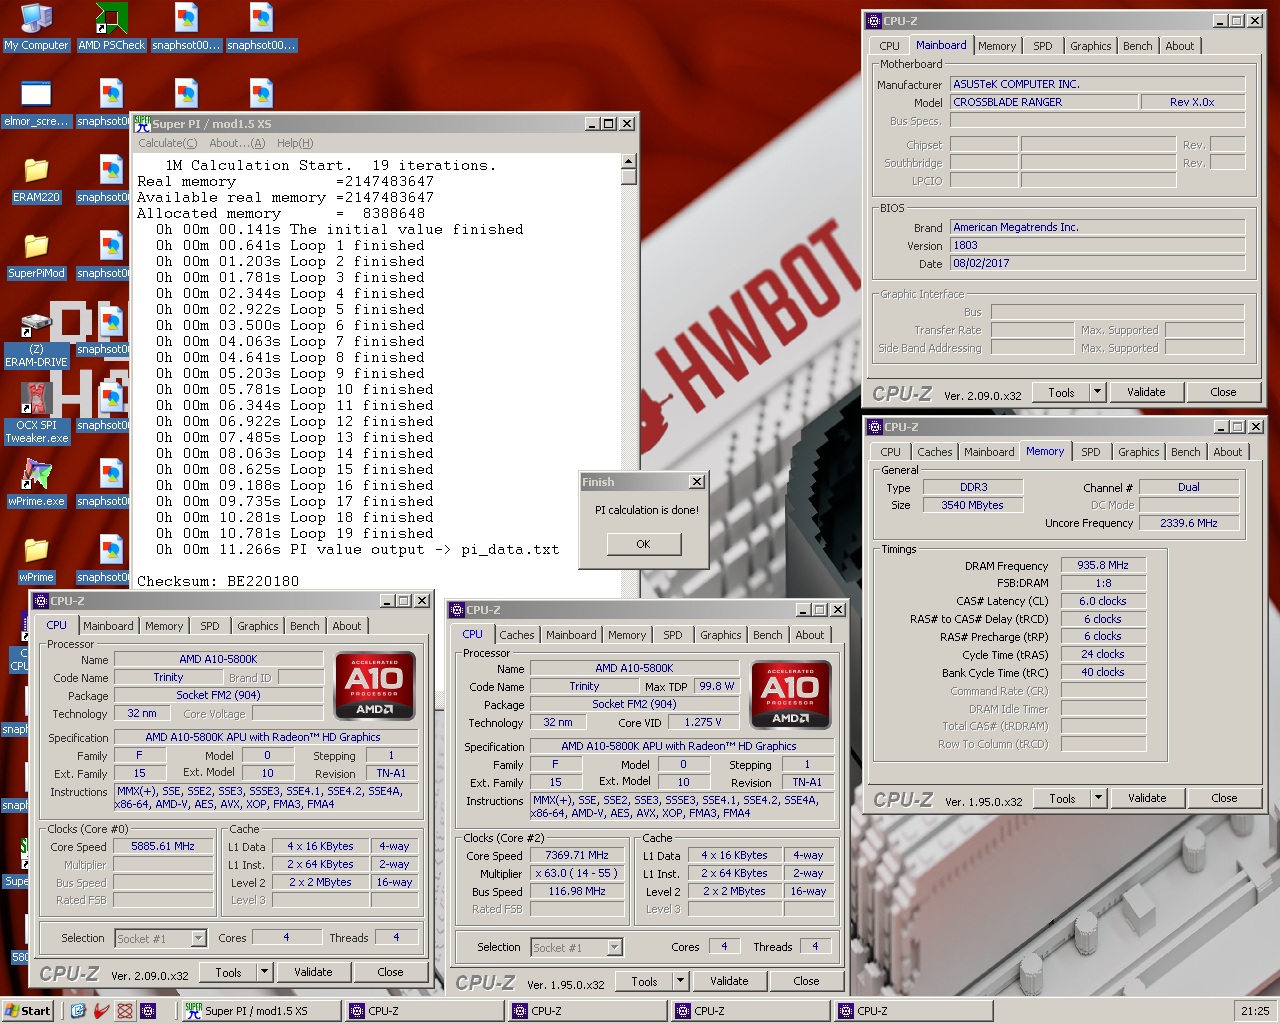The height and width of the screenshot is (1024, 1280).
Task: Click the Super PI scrollbar up arrow
Action: click(628, 161)
